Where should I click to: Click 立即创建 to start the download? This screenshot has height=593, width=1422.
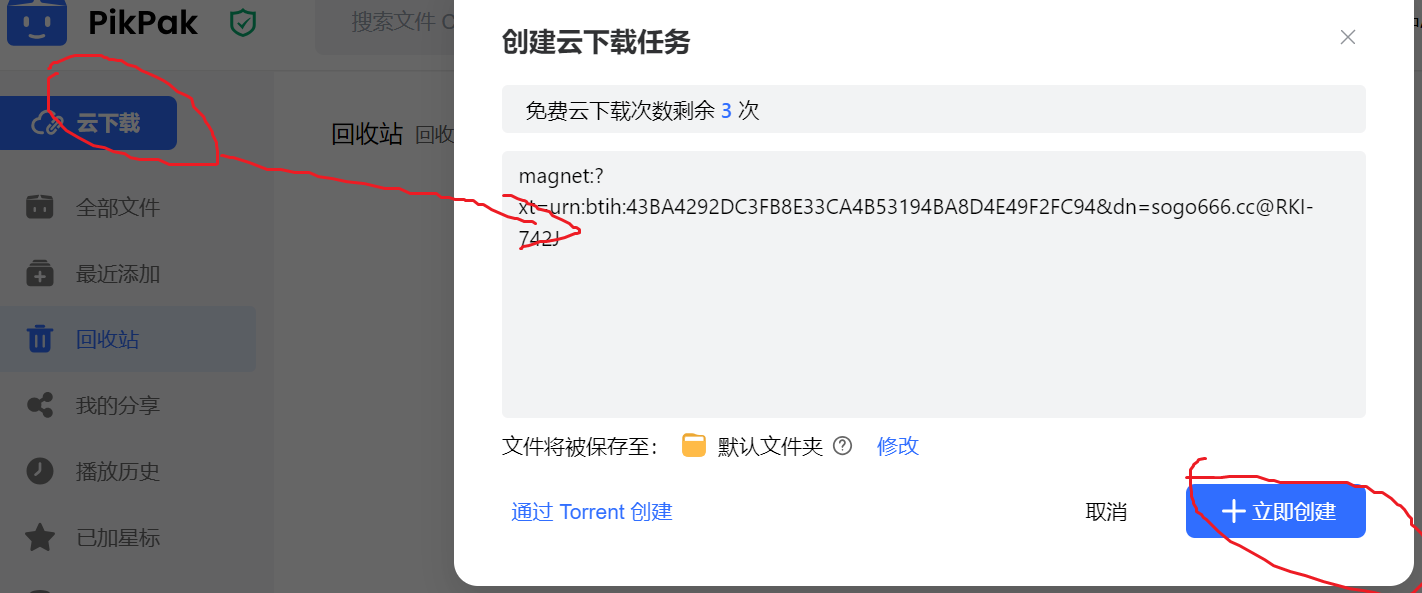(1276, 512)
